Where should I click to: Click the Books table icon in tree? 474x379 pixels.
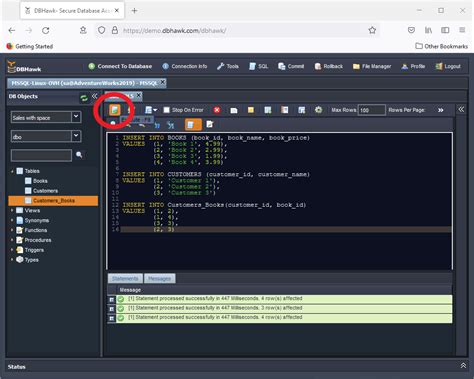click(28, 181)
